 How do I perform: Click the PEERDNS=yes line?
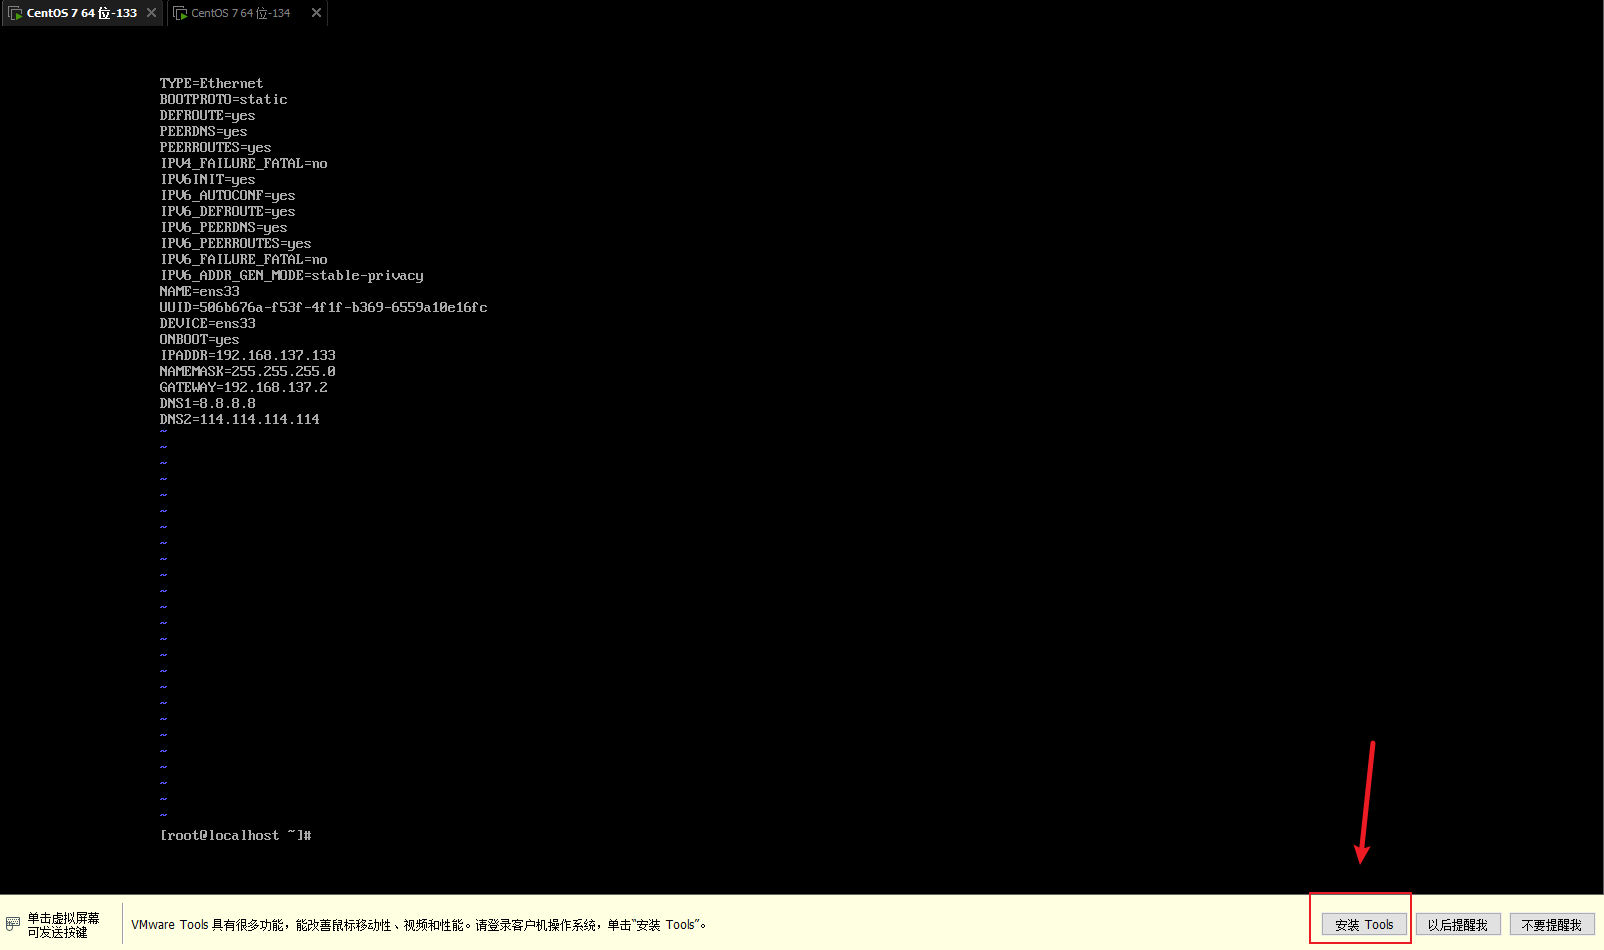203,131
